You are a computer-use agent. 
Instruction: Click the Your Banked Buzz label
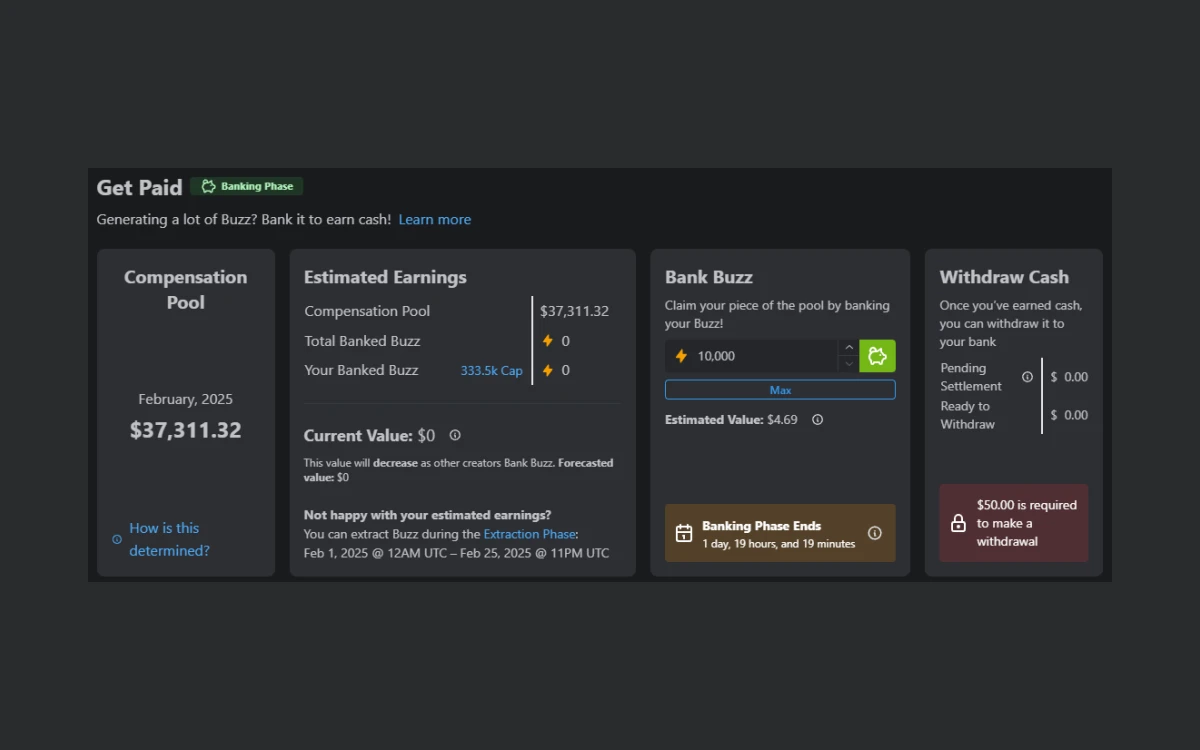tap(361, 370)
